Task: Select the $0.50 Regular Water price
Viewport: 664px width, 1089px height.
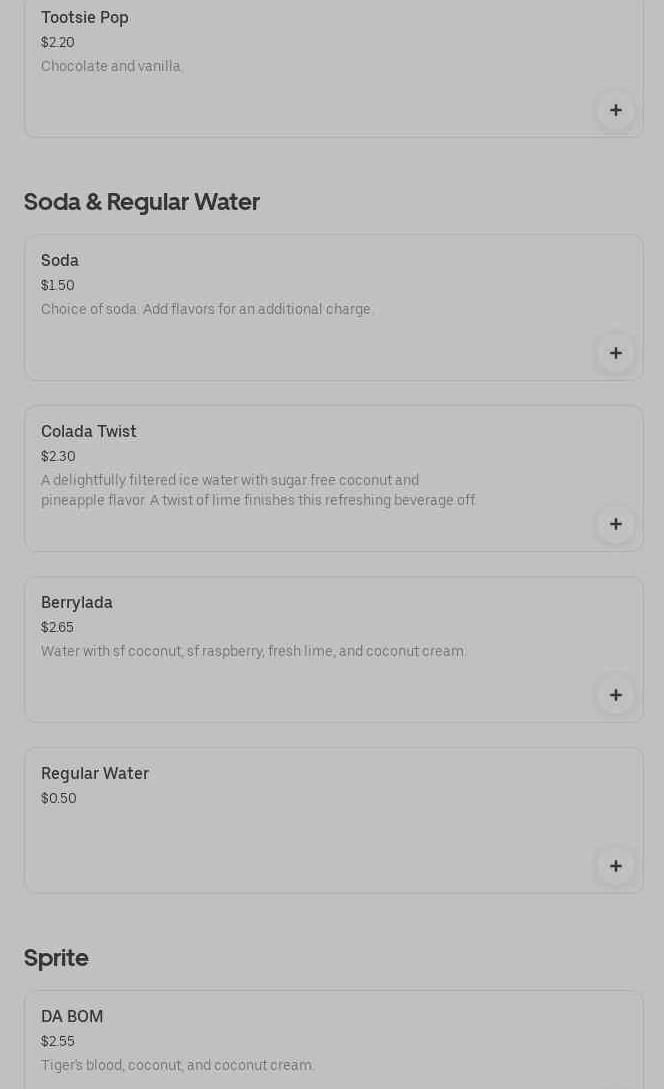Action: (x=59, y=799)
